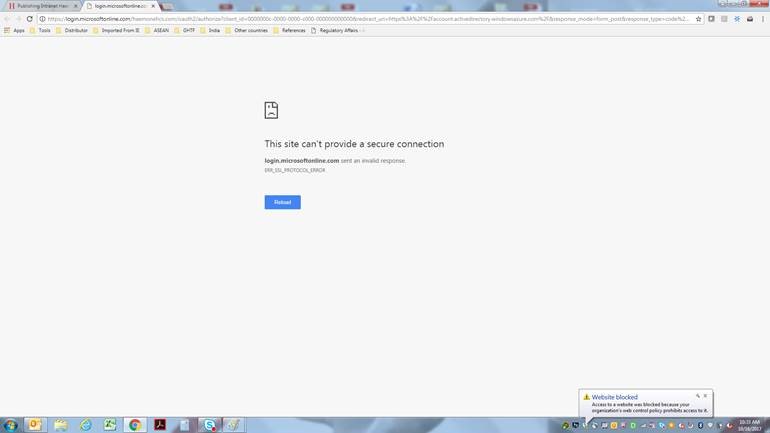Viewport: 770px width, 433px height.
Task: Open the GHTF bookmark folder
Action: (x=185, y=30)
